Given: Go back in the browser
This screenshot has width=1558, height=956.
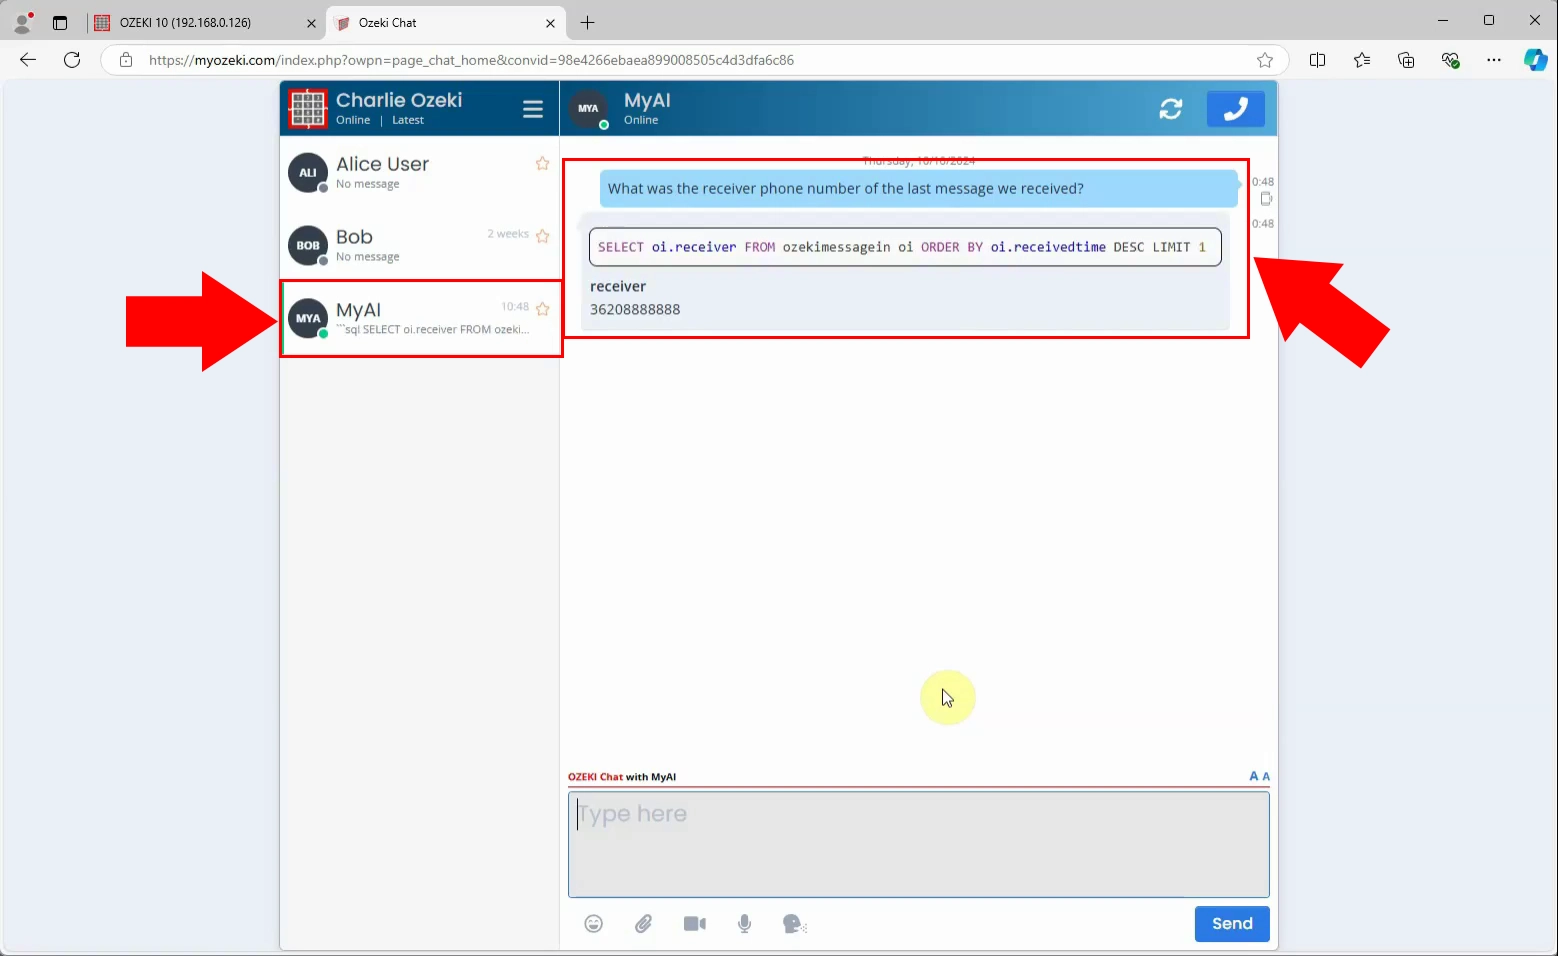Looking at the screenshot, I should pos(28,60).
